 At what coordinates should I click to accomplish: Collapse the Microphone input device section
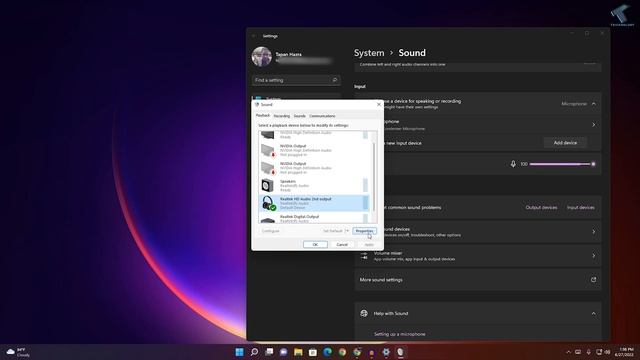click(593, 104)
